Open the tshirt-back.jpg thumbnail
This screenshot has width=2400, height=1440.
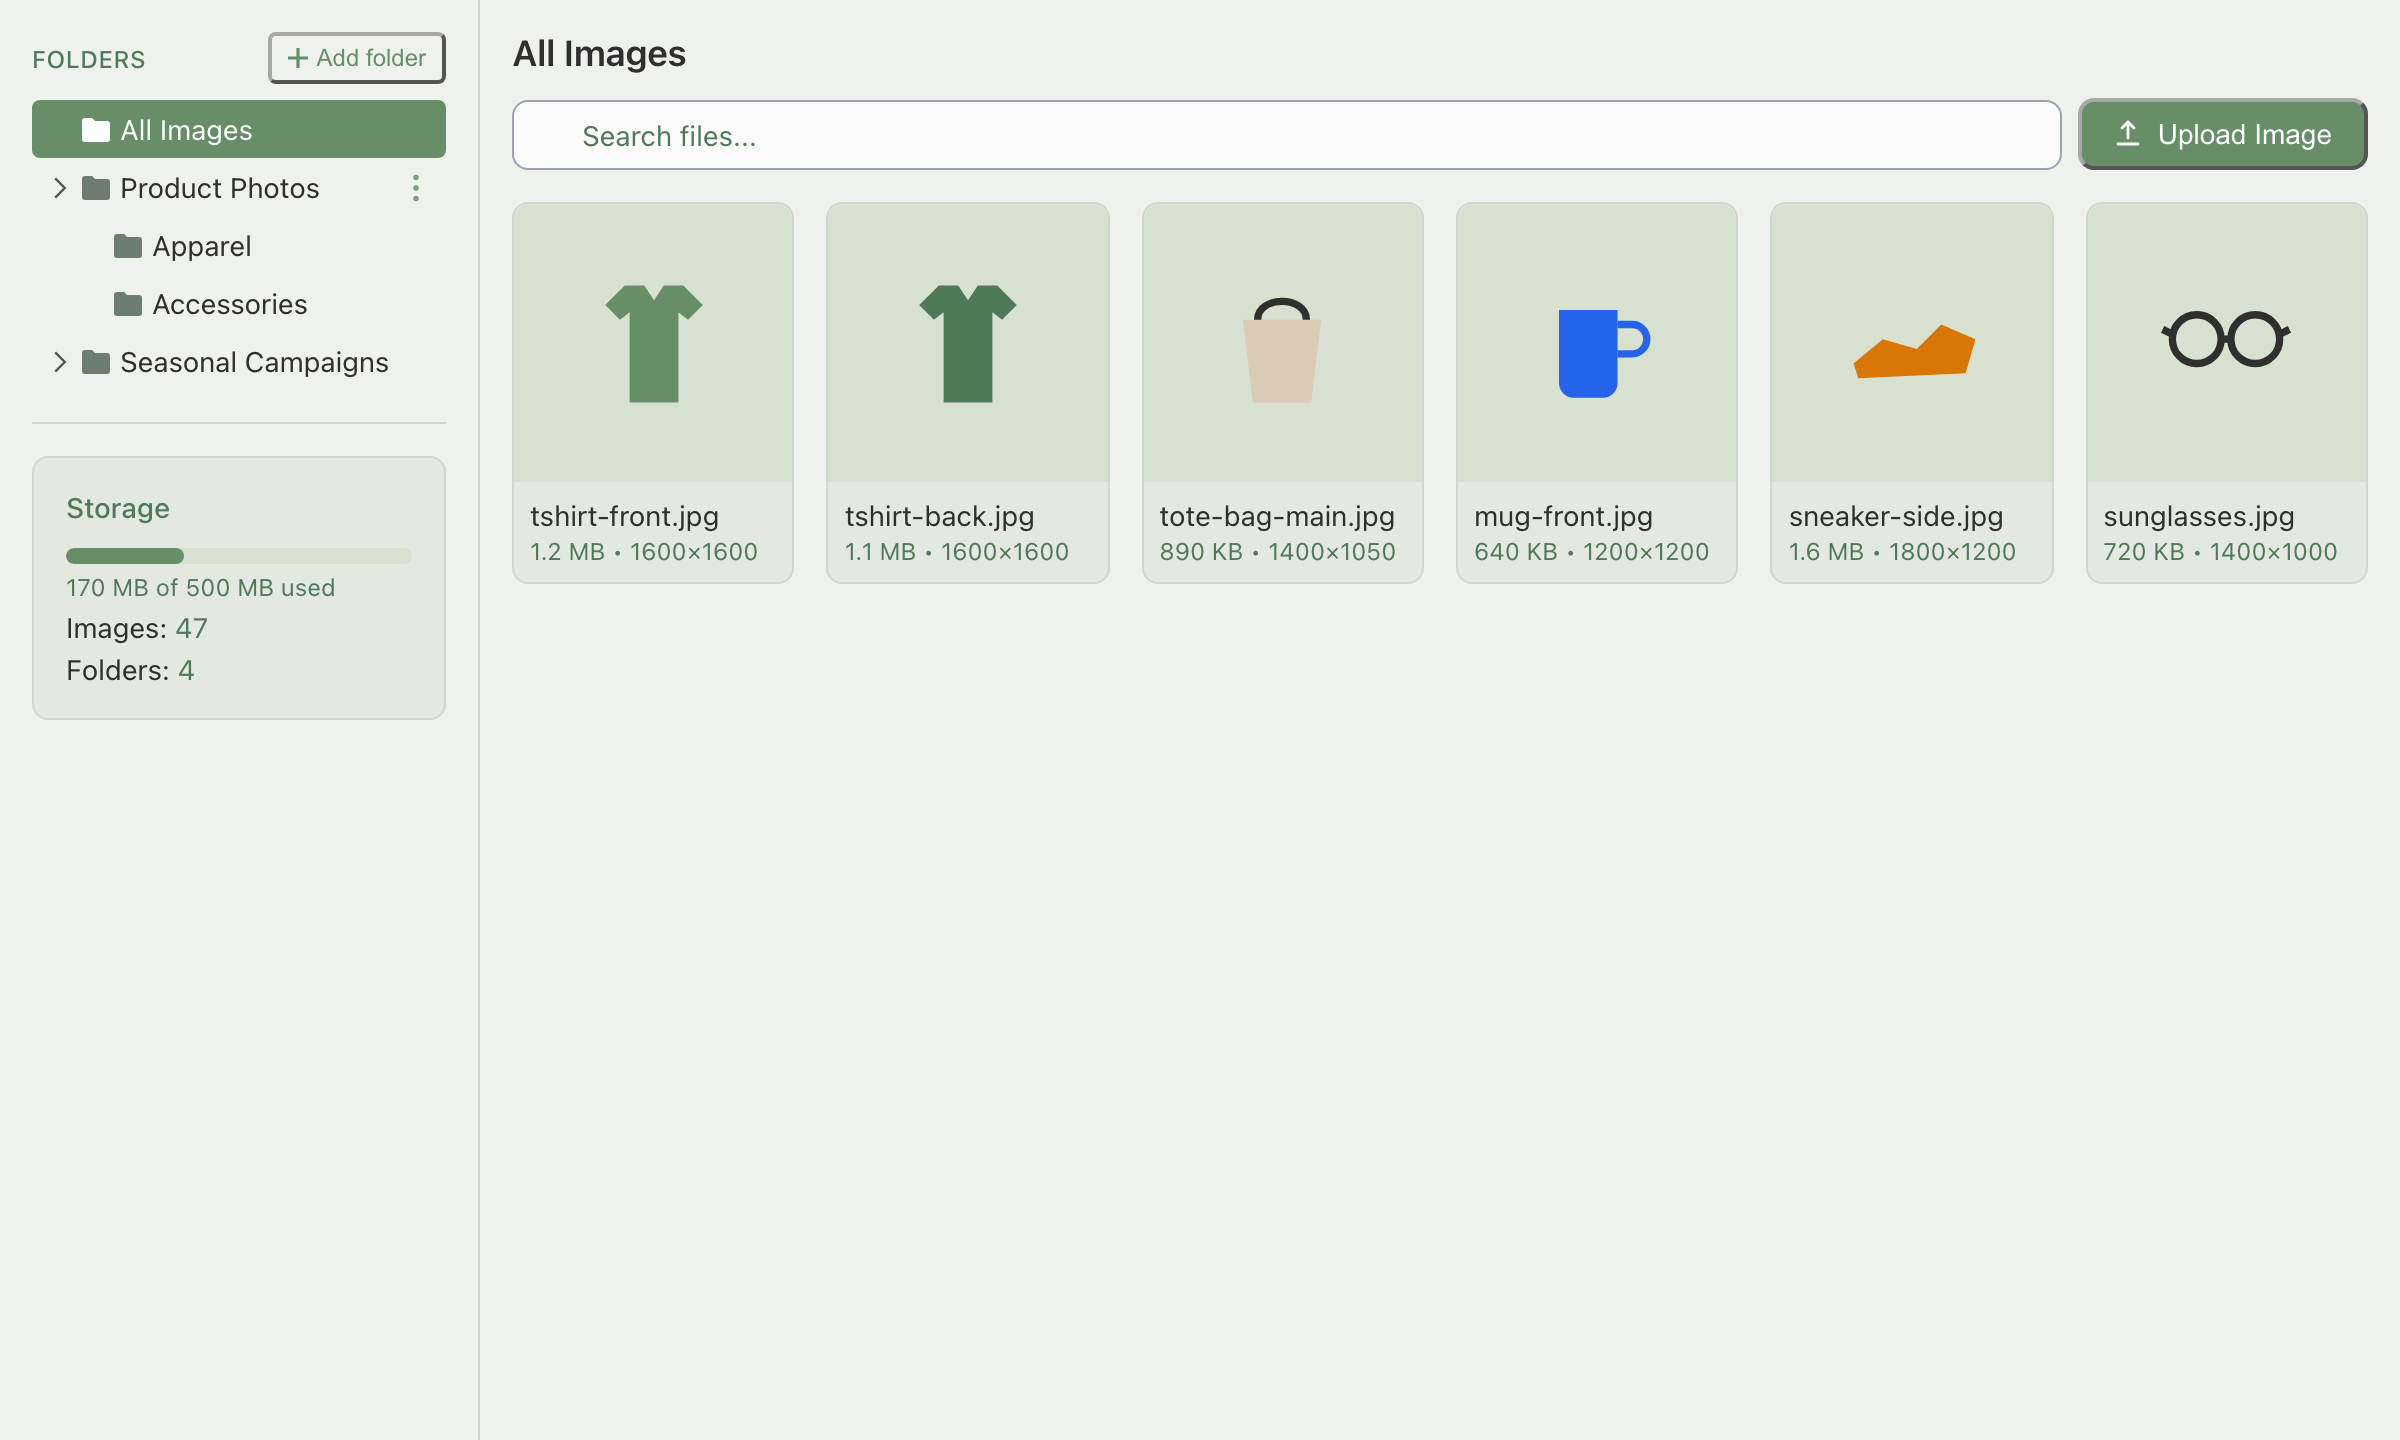[968, 343]
